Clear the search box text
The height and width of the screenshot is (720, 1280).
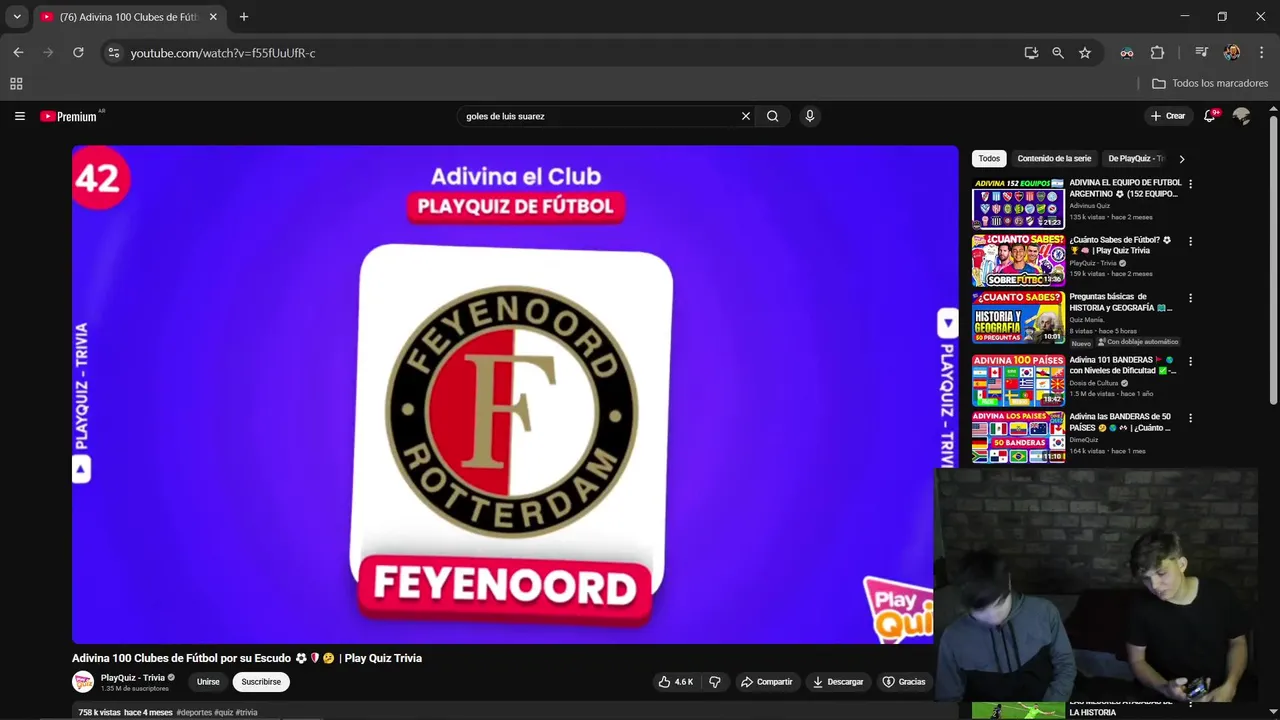point(745,116)
